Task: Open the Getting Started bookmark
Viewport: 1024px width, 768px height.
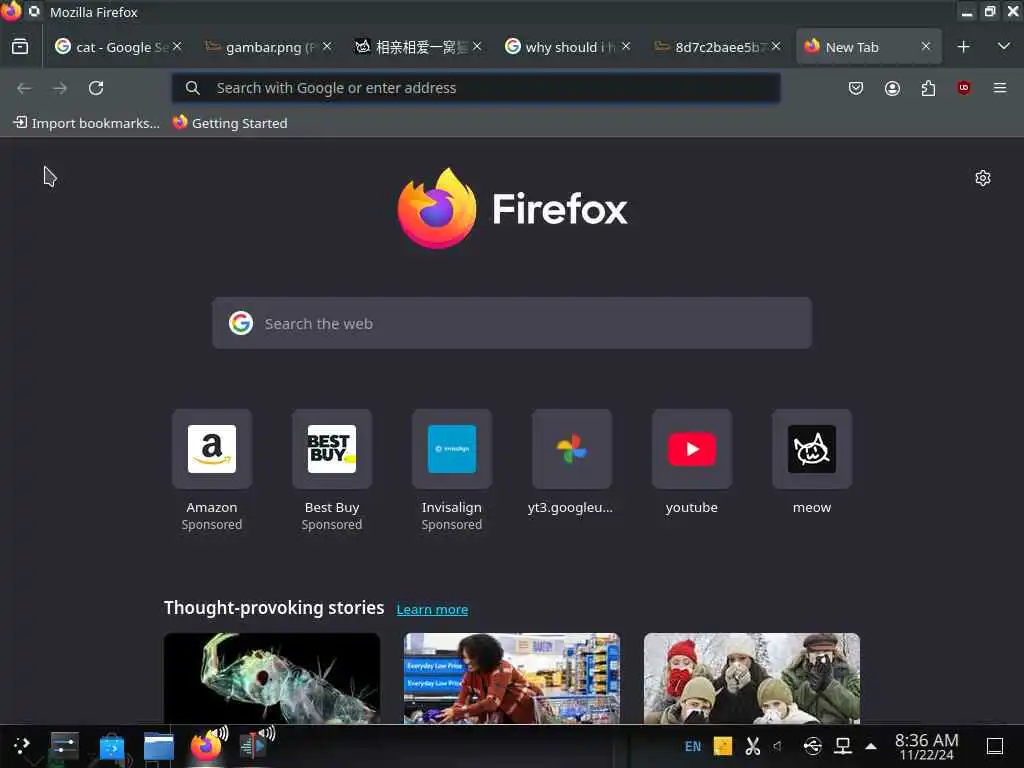Action: tap(230, 123)
